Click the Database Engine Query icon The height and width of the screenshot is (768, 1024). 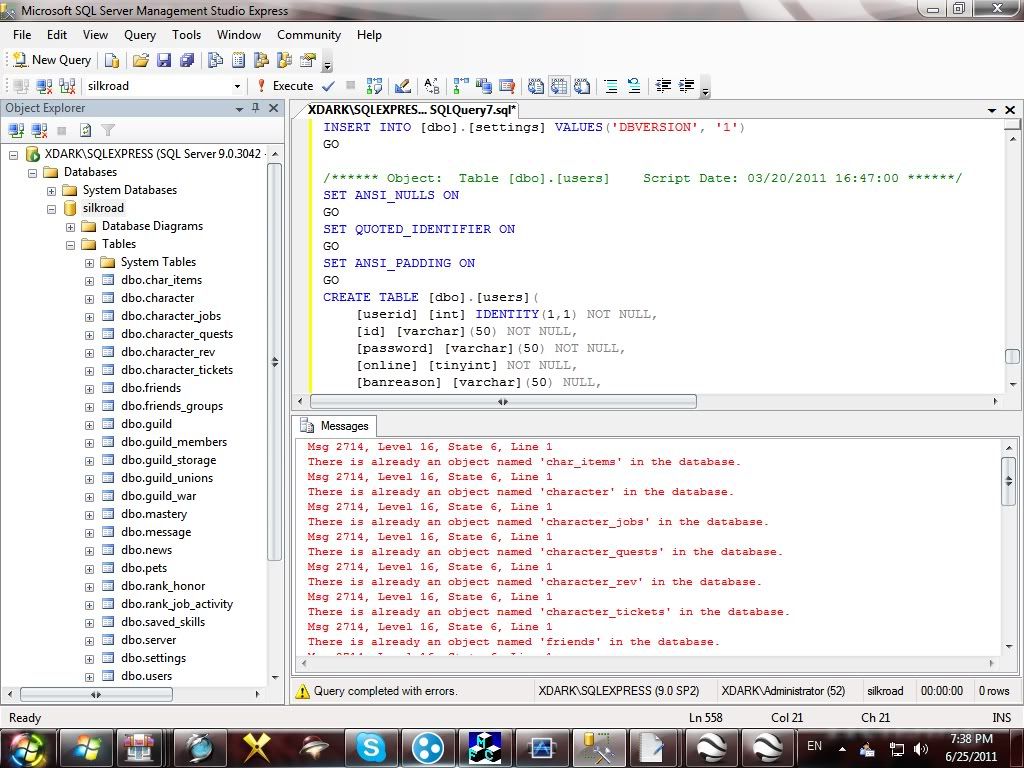pyautogui.click(x=112, y=61)
